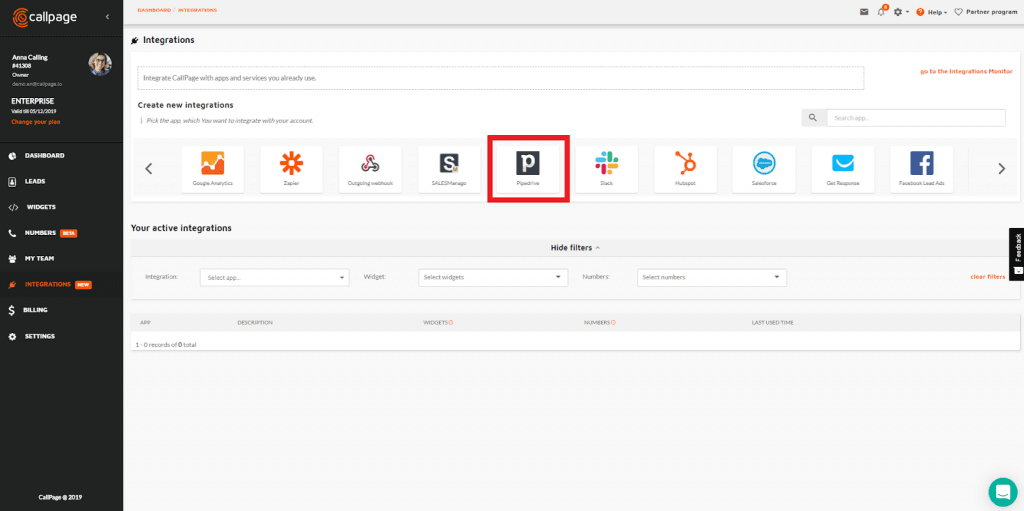Screen dimensions: 1024x511
Task: Sort by the LAST USED TIME column header
Action: (772, 323)
